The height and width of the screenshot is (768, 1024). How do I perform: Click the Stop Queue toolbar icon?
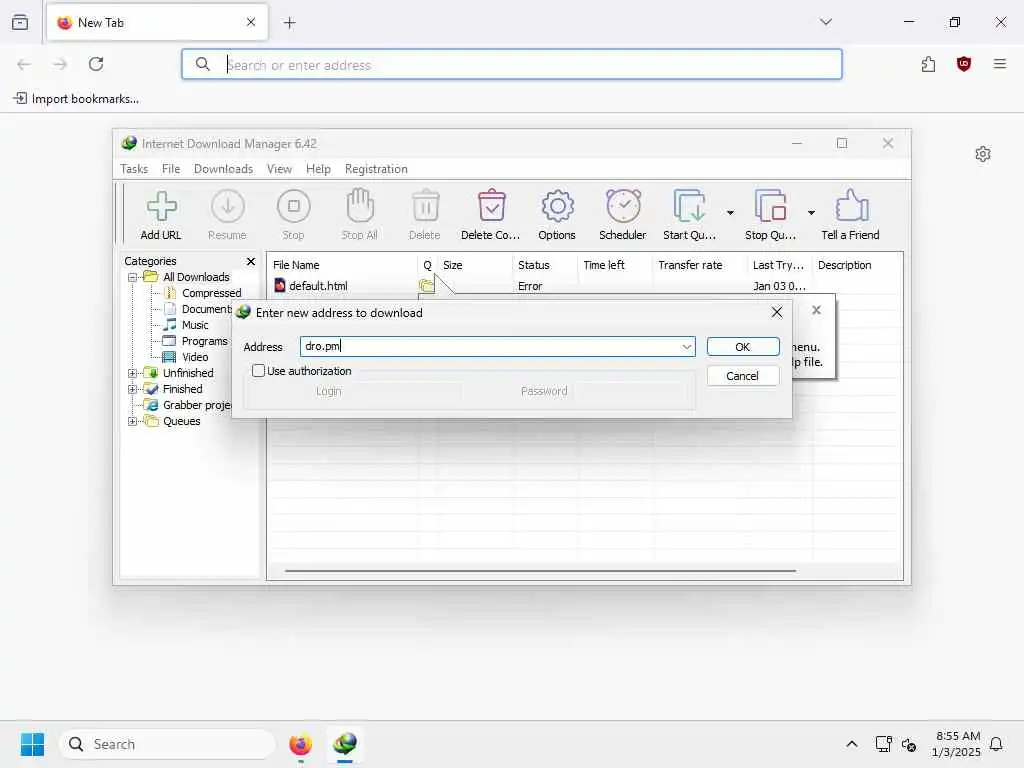point(770,206)
